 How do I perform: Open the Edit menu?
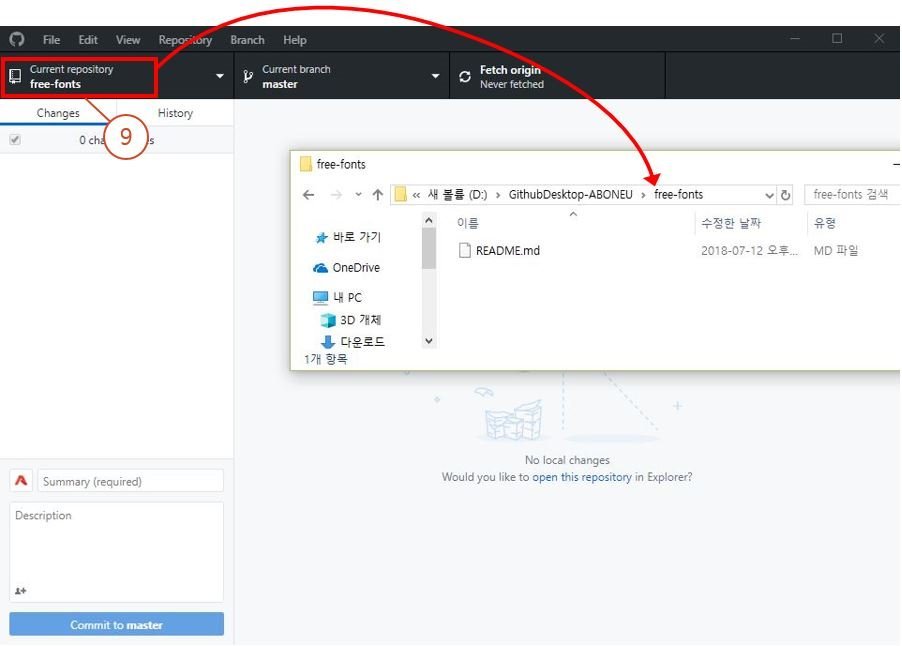pos(88,40)
